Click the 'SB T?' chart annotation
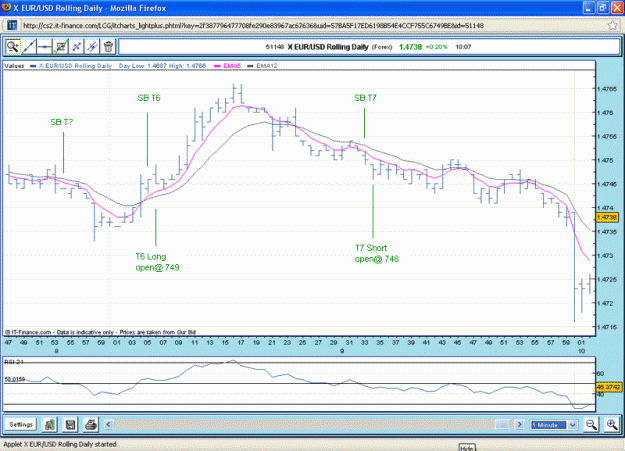This screenshot has height=451, width=625. point(62,122)
